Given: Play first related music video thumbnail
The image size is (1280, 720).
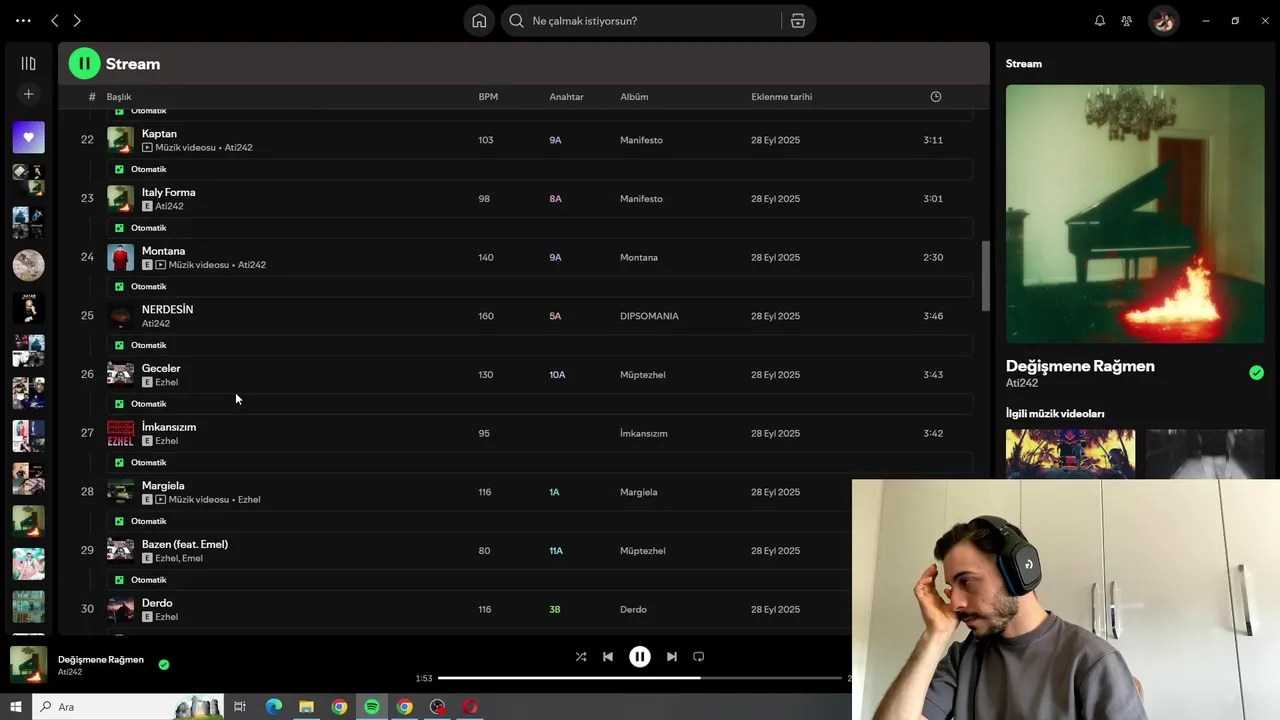Looking at the screenshot, I should pyautogui.click(x=1070, y=454).
